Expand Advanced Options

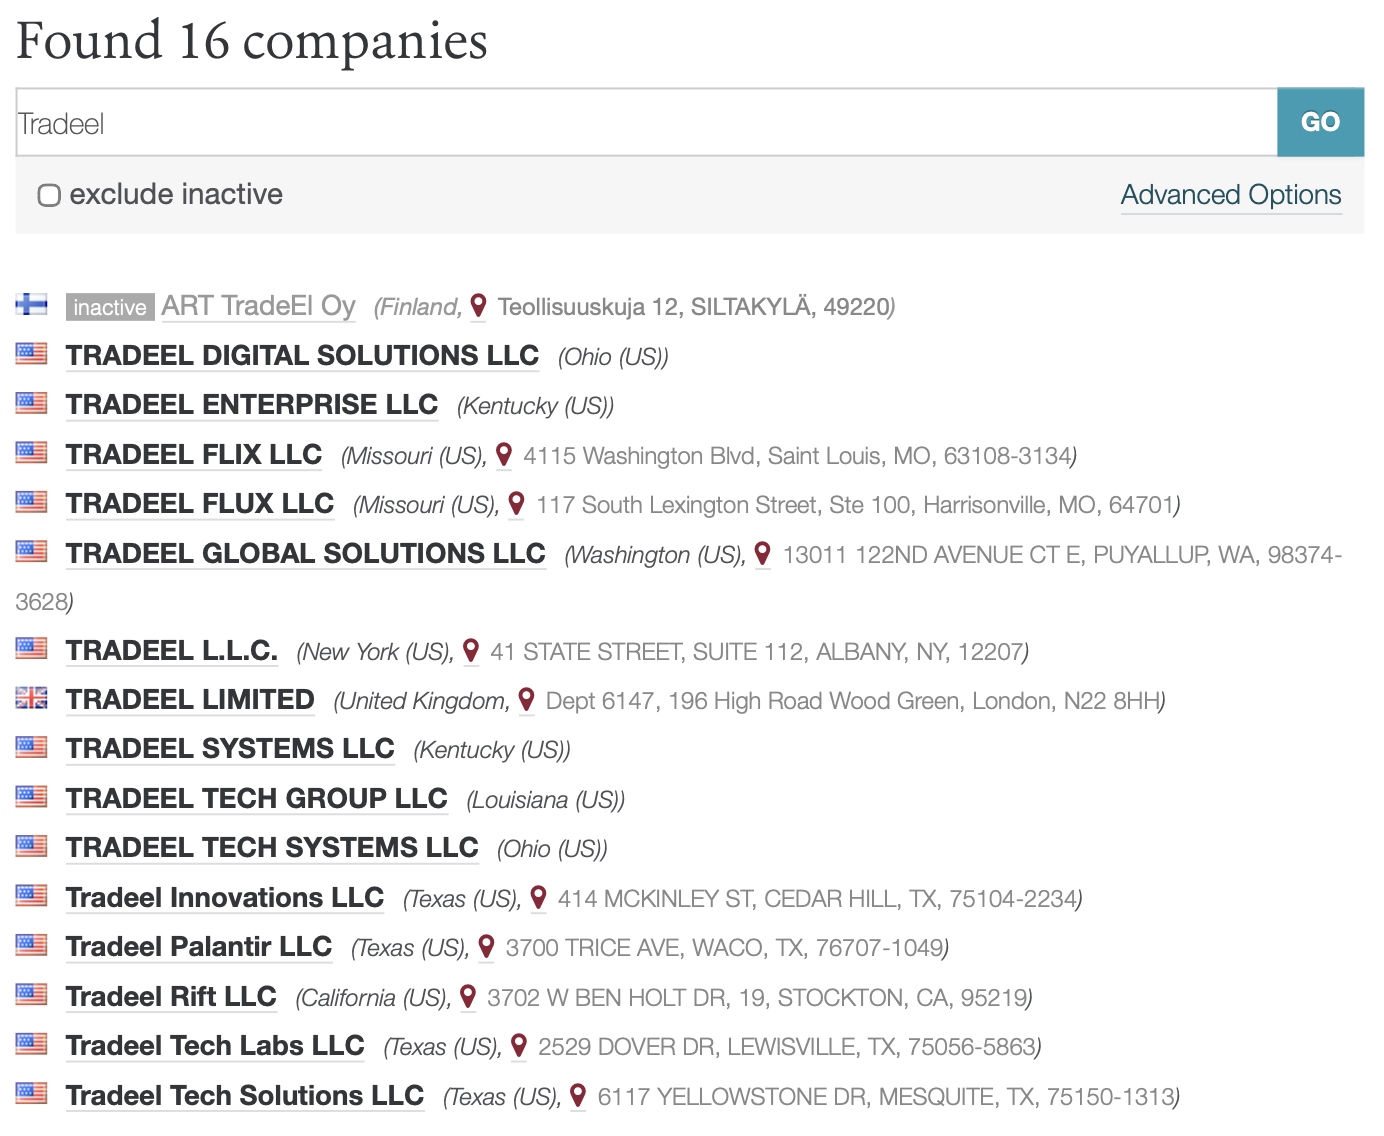pos(1231,194)
